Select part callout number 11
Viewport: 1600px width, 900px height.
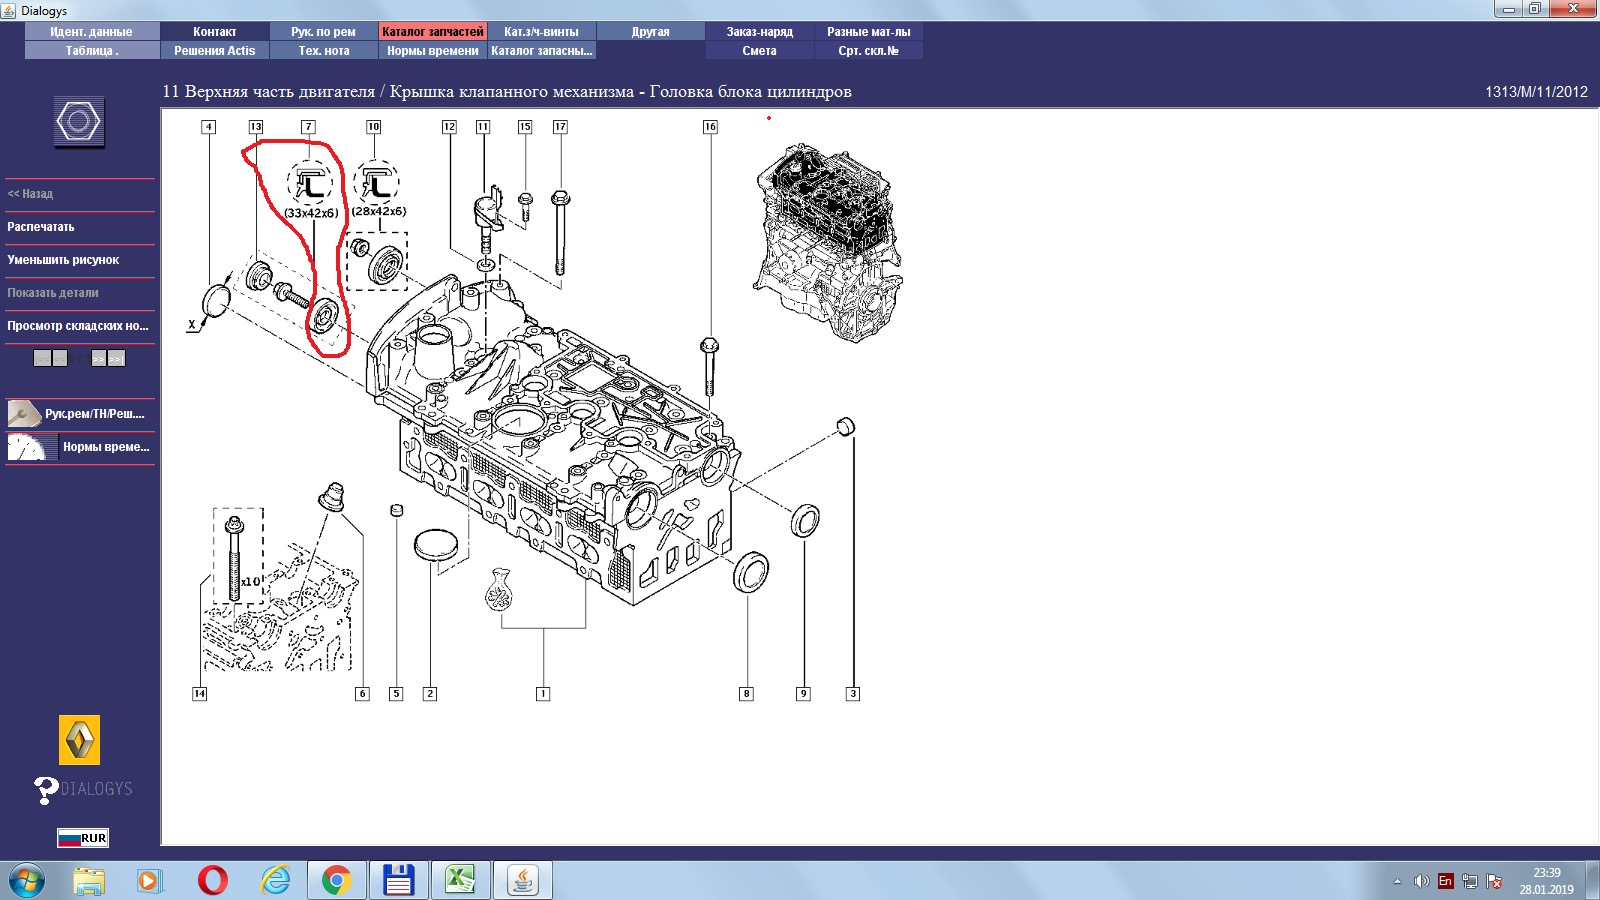coord(483,127)
